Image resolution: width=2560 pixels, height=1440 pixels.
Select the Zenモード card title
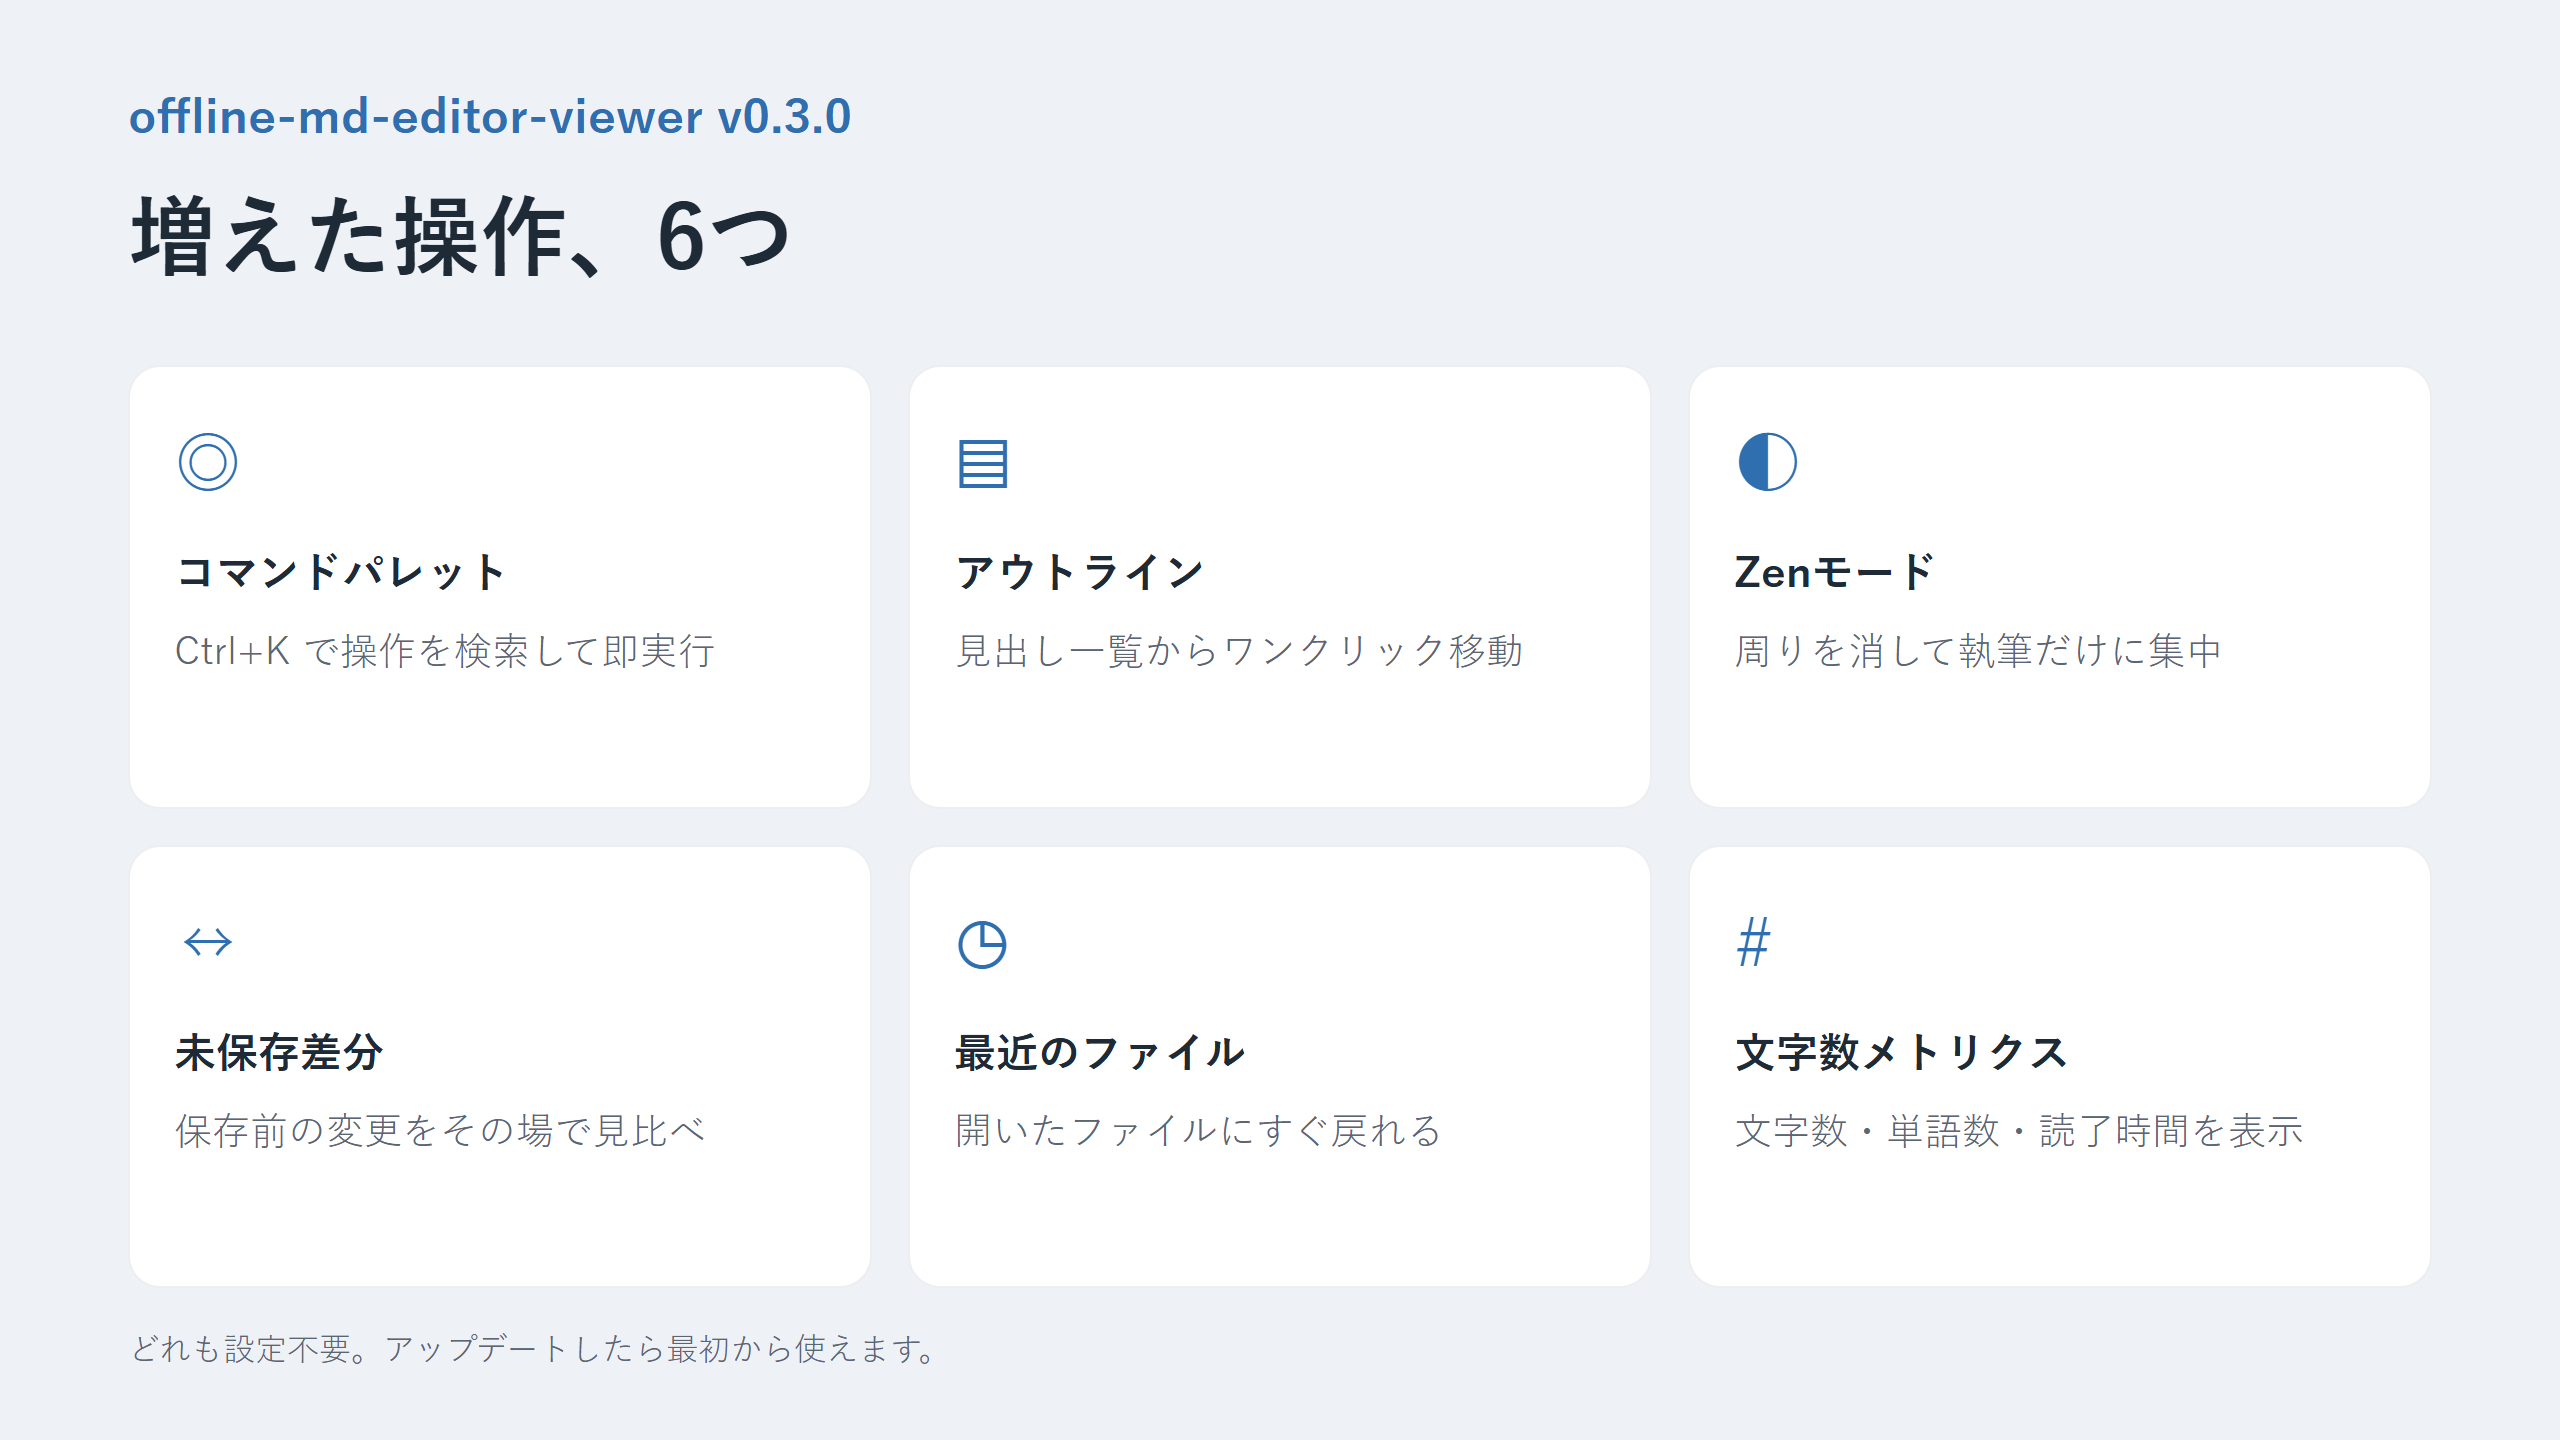1835,572
